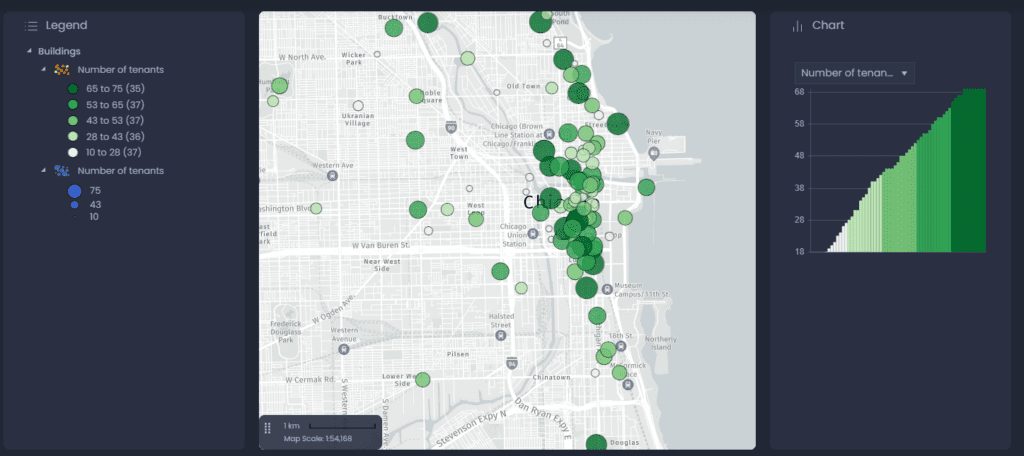Select the 28 to 43 (36) swatch
This screenshot has height=456, width=1024.
(x=73, y=137)
